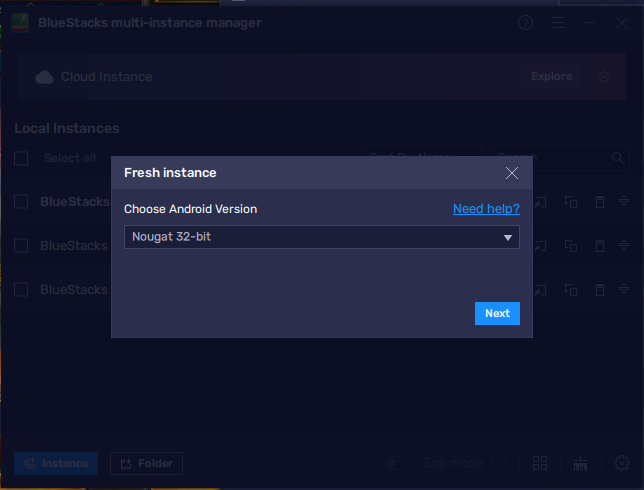Tick the checkbox of the first BlueStacks instance
Image resolution: width=644 pixels, height=490 pixels.
pyautogui.click(x=21, y=201)
